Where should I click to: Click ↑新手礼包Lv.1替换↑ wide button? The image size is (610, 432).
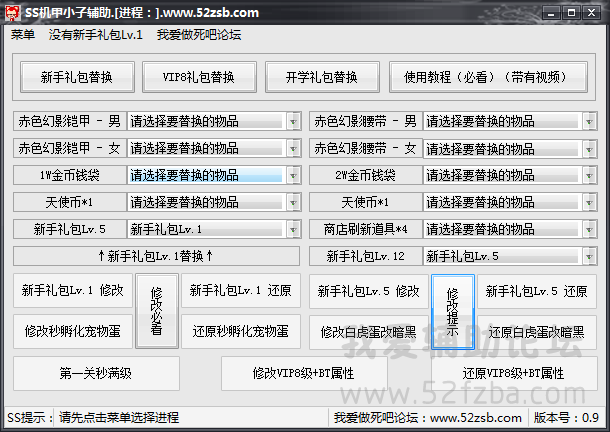click(156, 256)
